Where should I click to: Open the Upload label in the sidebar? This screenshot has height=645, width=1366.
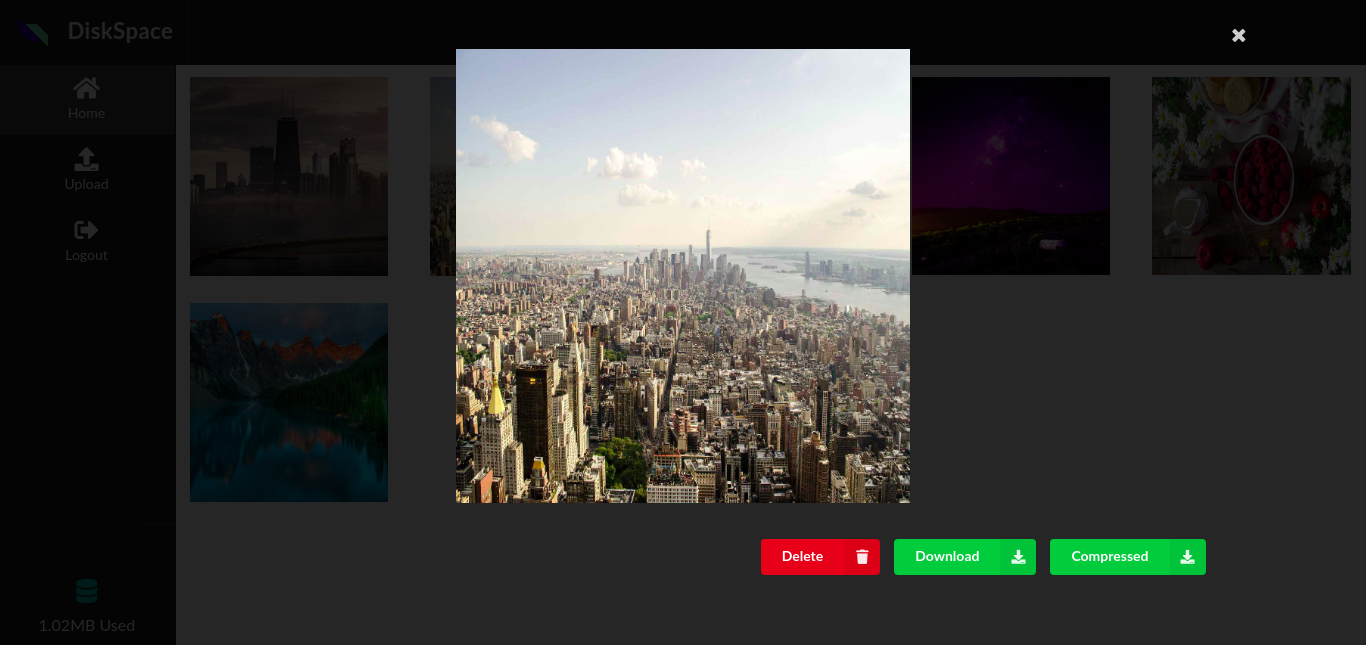coord(86,185)
